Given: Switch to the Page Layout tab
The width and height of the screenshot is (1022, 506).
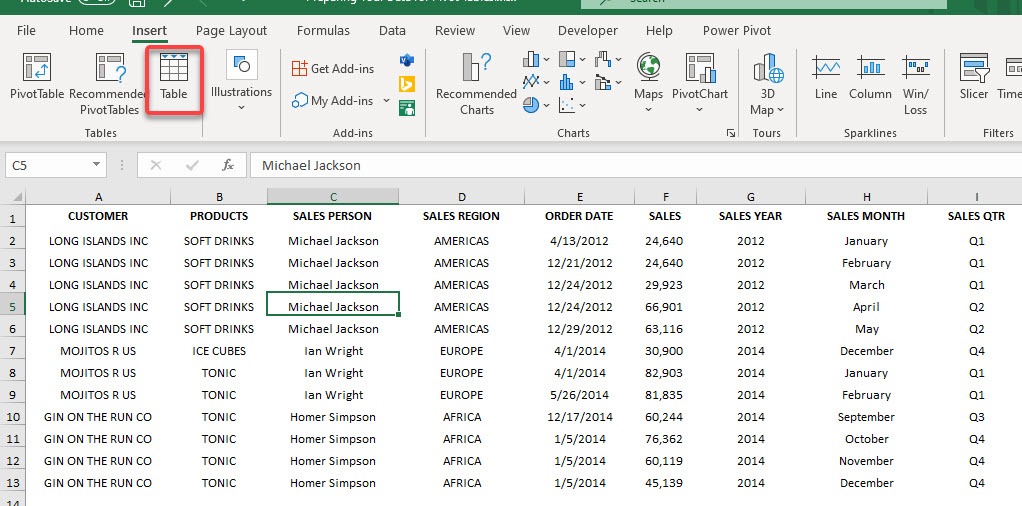Looking at the screenshot, I should pos(231,31).
